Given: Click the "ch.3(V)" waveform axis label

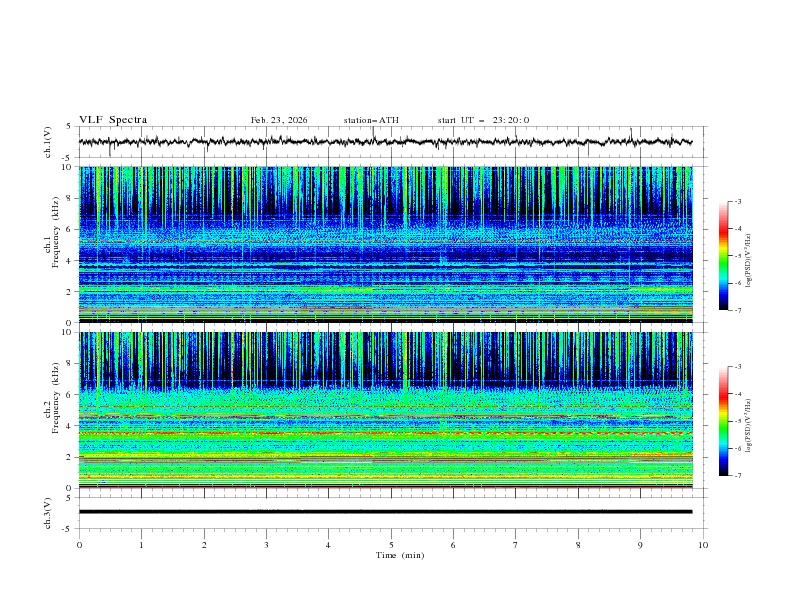Looking at the screenshot, I should pyautogui.click(x=48, y=513).
